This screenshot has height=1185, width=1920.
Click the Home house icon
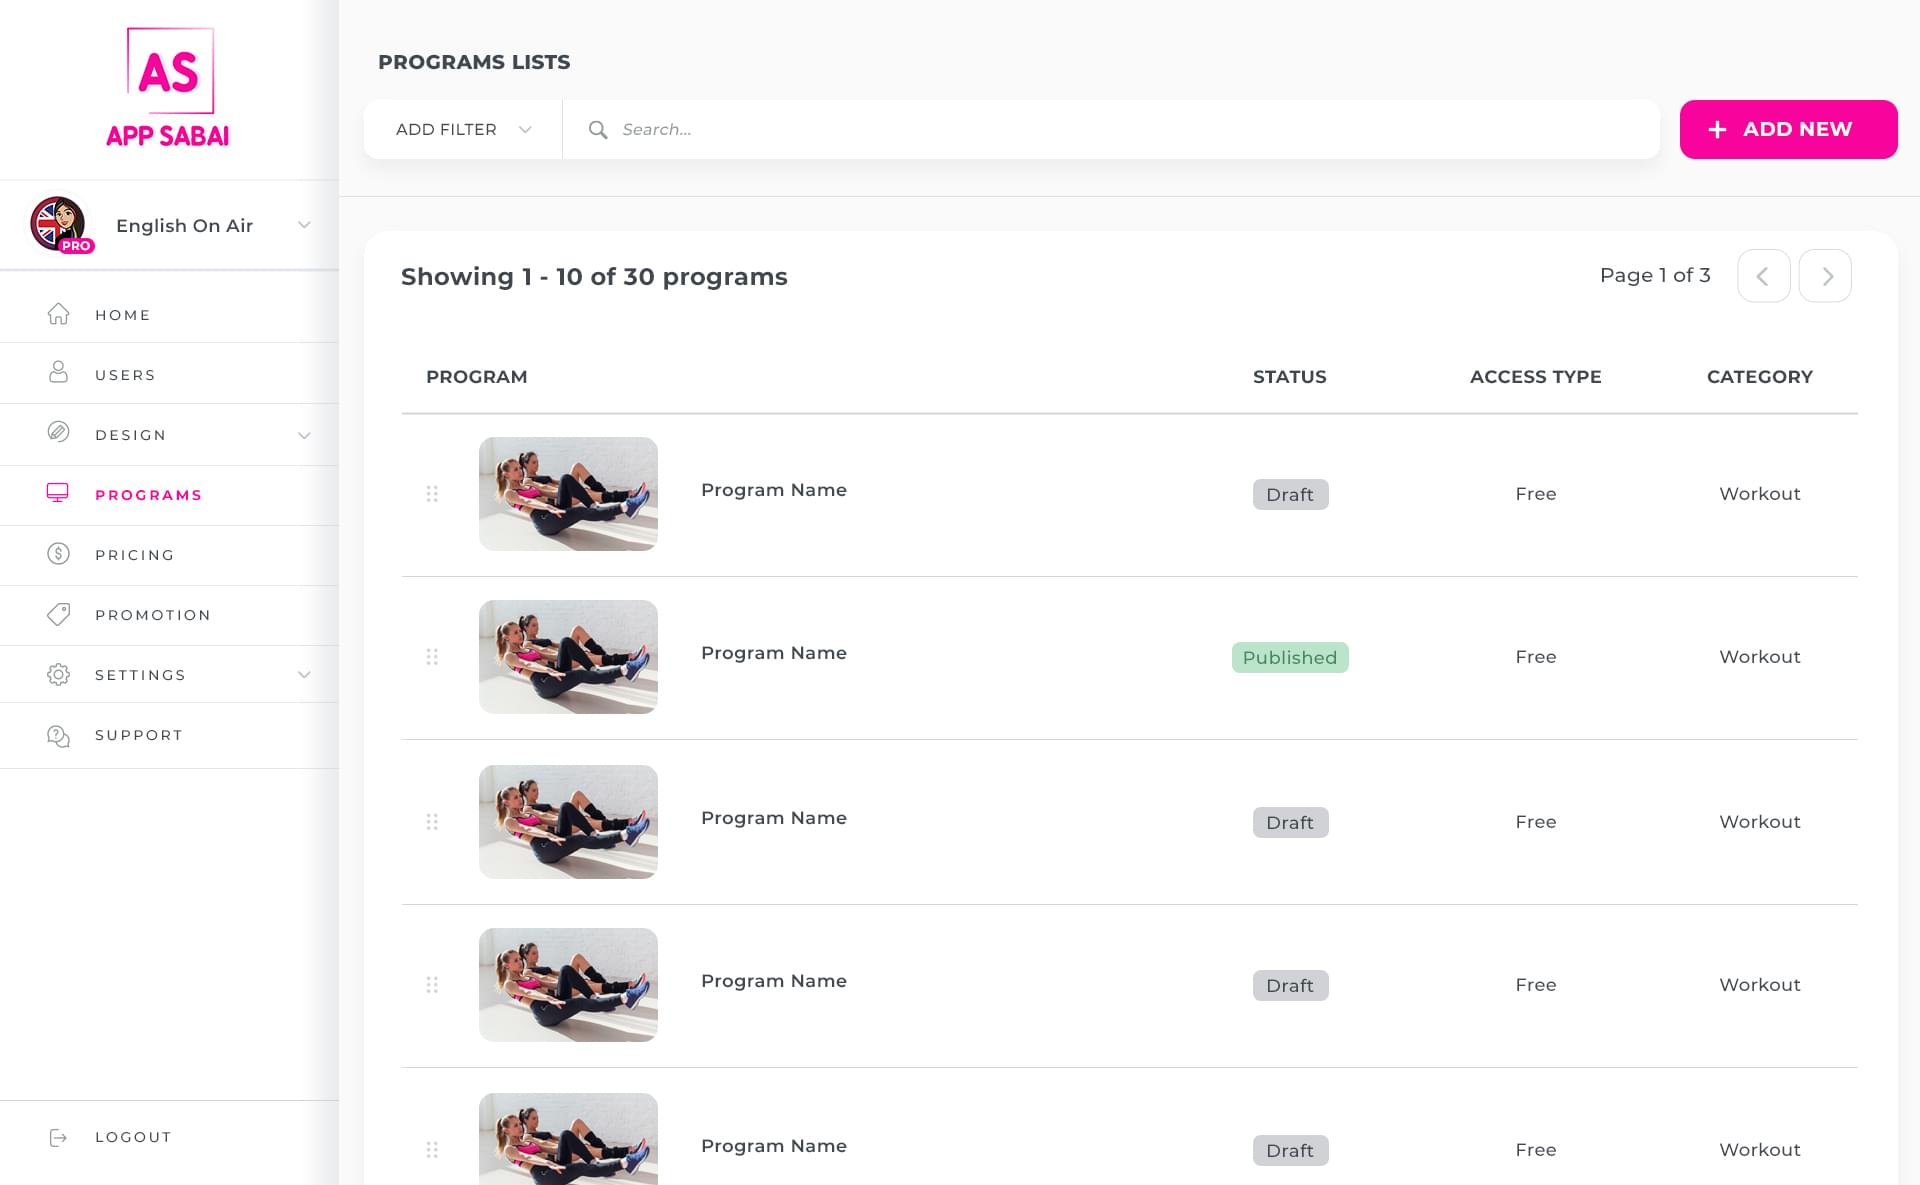coord(58,314)
